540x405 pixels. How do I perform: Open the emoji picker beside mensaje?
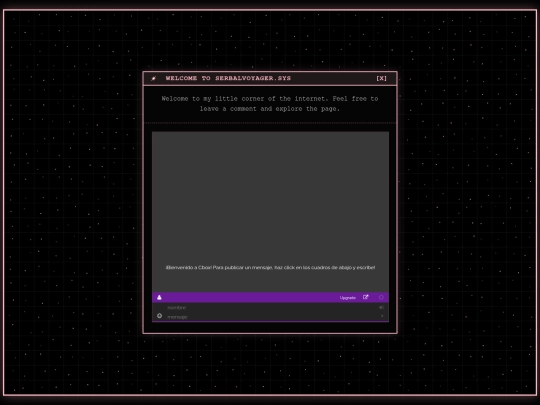click(159, 316)
